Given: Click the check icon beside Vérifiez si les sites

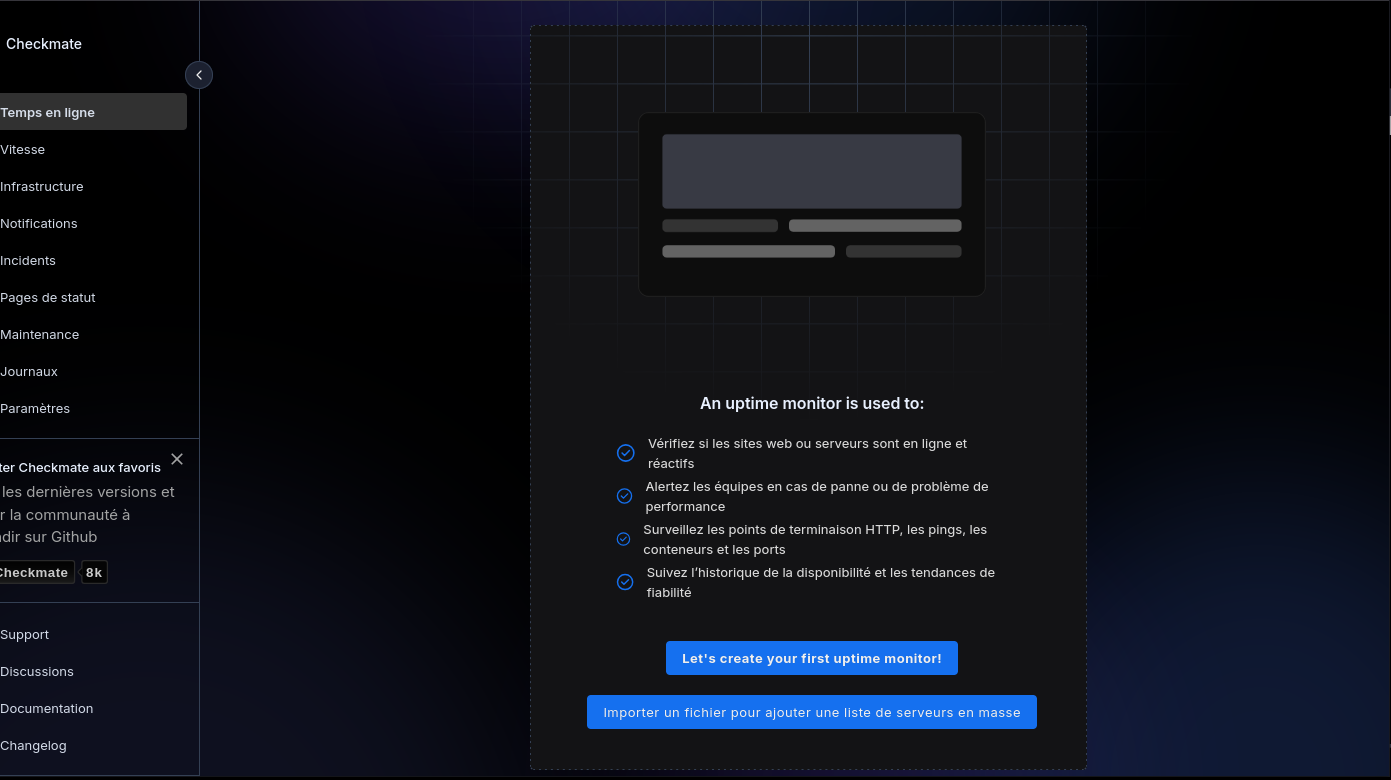Looking at the screenshot, I should pyautogui.click(x=626, y=453).
